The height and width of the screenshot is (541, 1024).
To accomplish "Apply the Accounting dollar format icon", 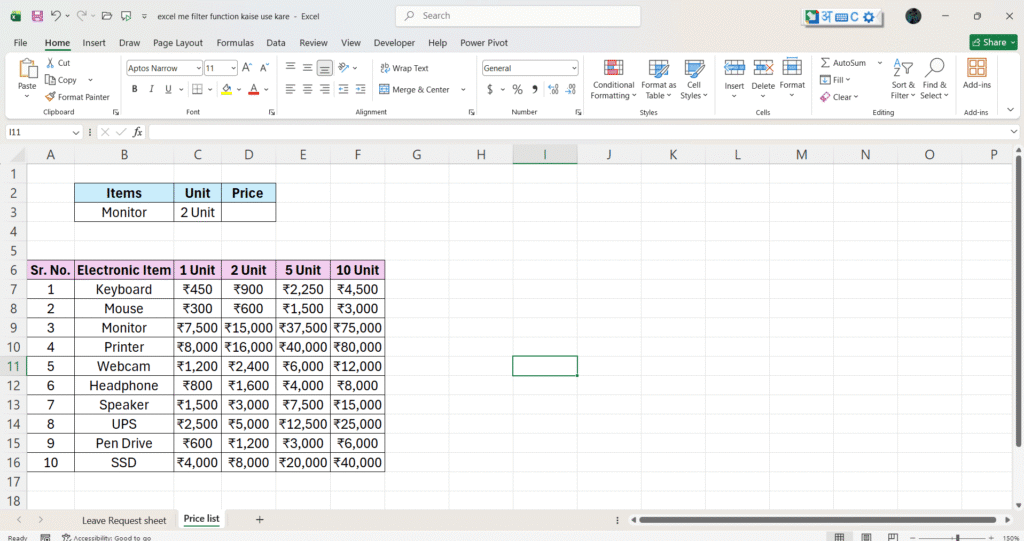I will click(x=490, y=89).
